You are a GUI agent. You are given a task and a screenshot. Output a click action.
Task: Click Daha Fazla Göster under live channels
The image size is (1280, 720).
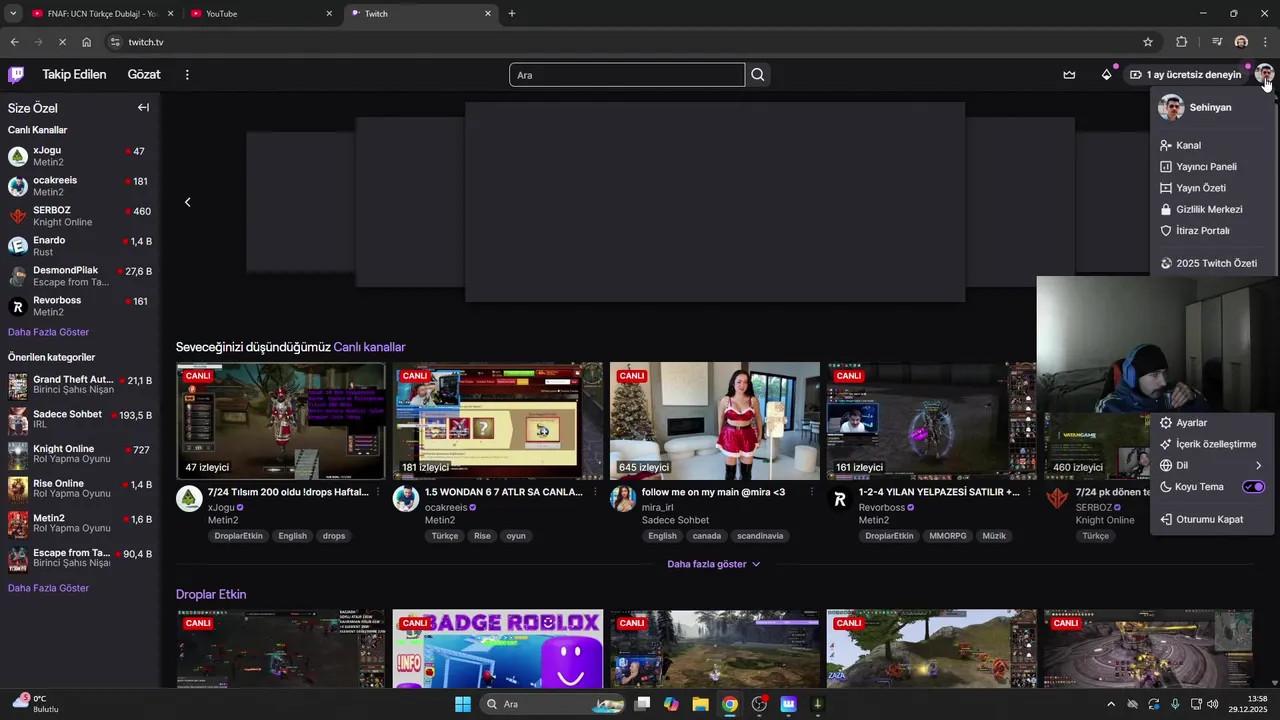click(x=48, y=332)
